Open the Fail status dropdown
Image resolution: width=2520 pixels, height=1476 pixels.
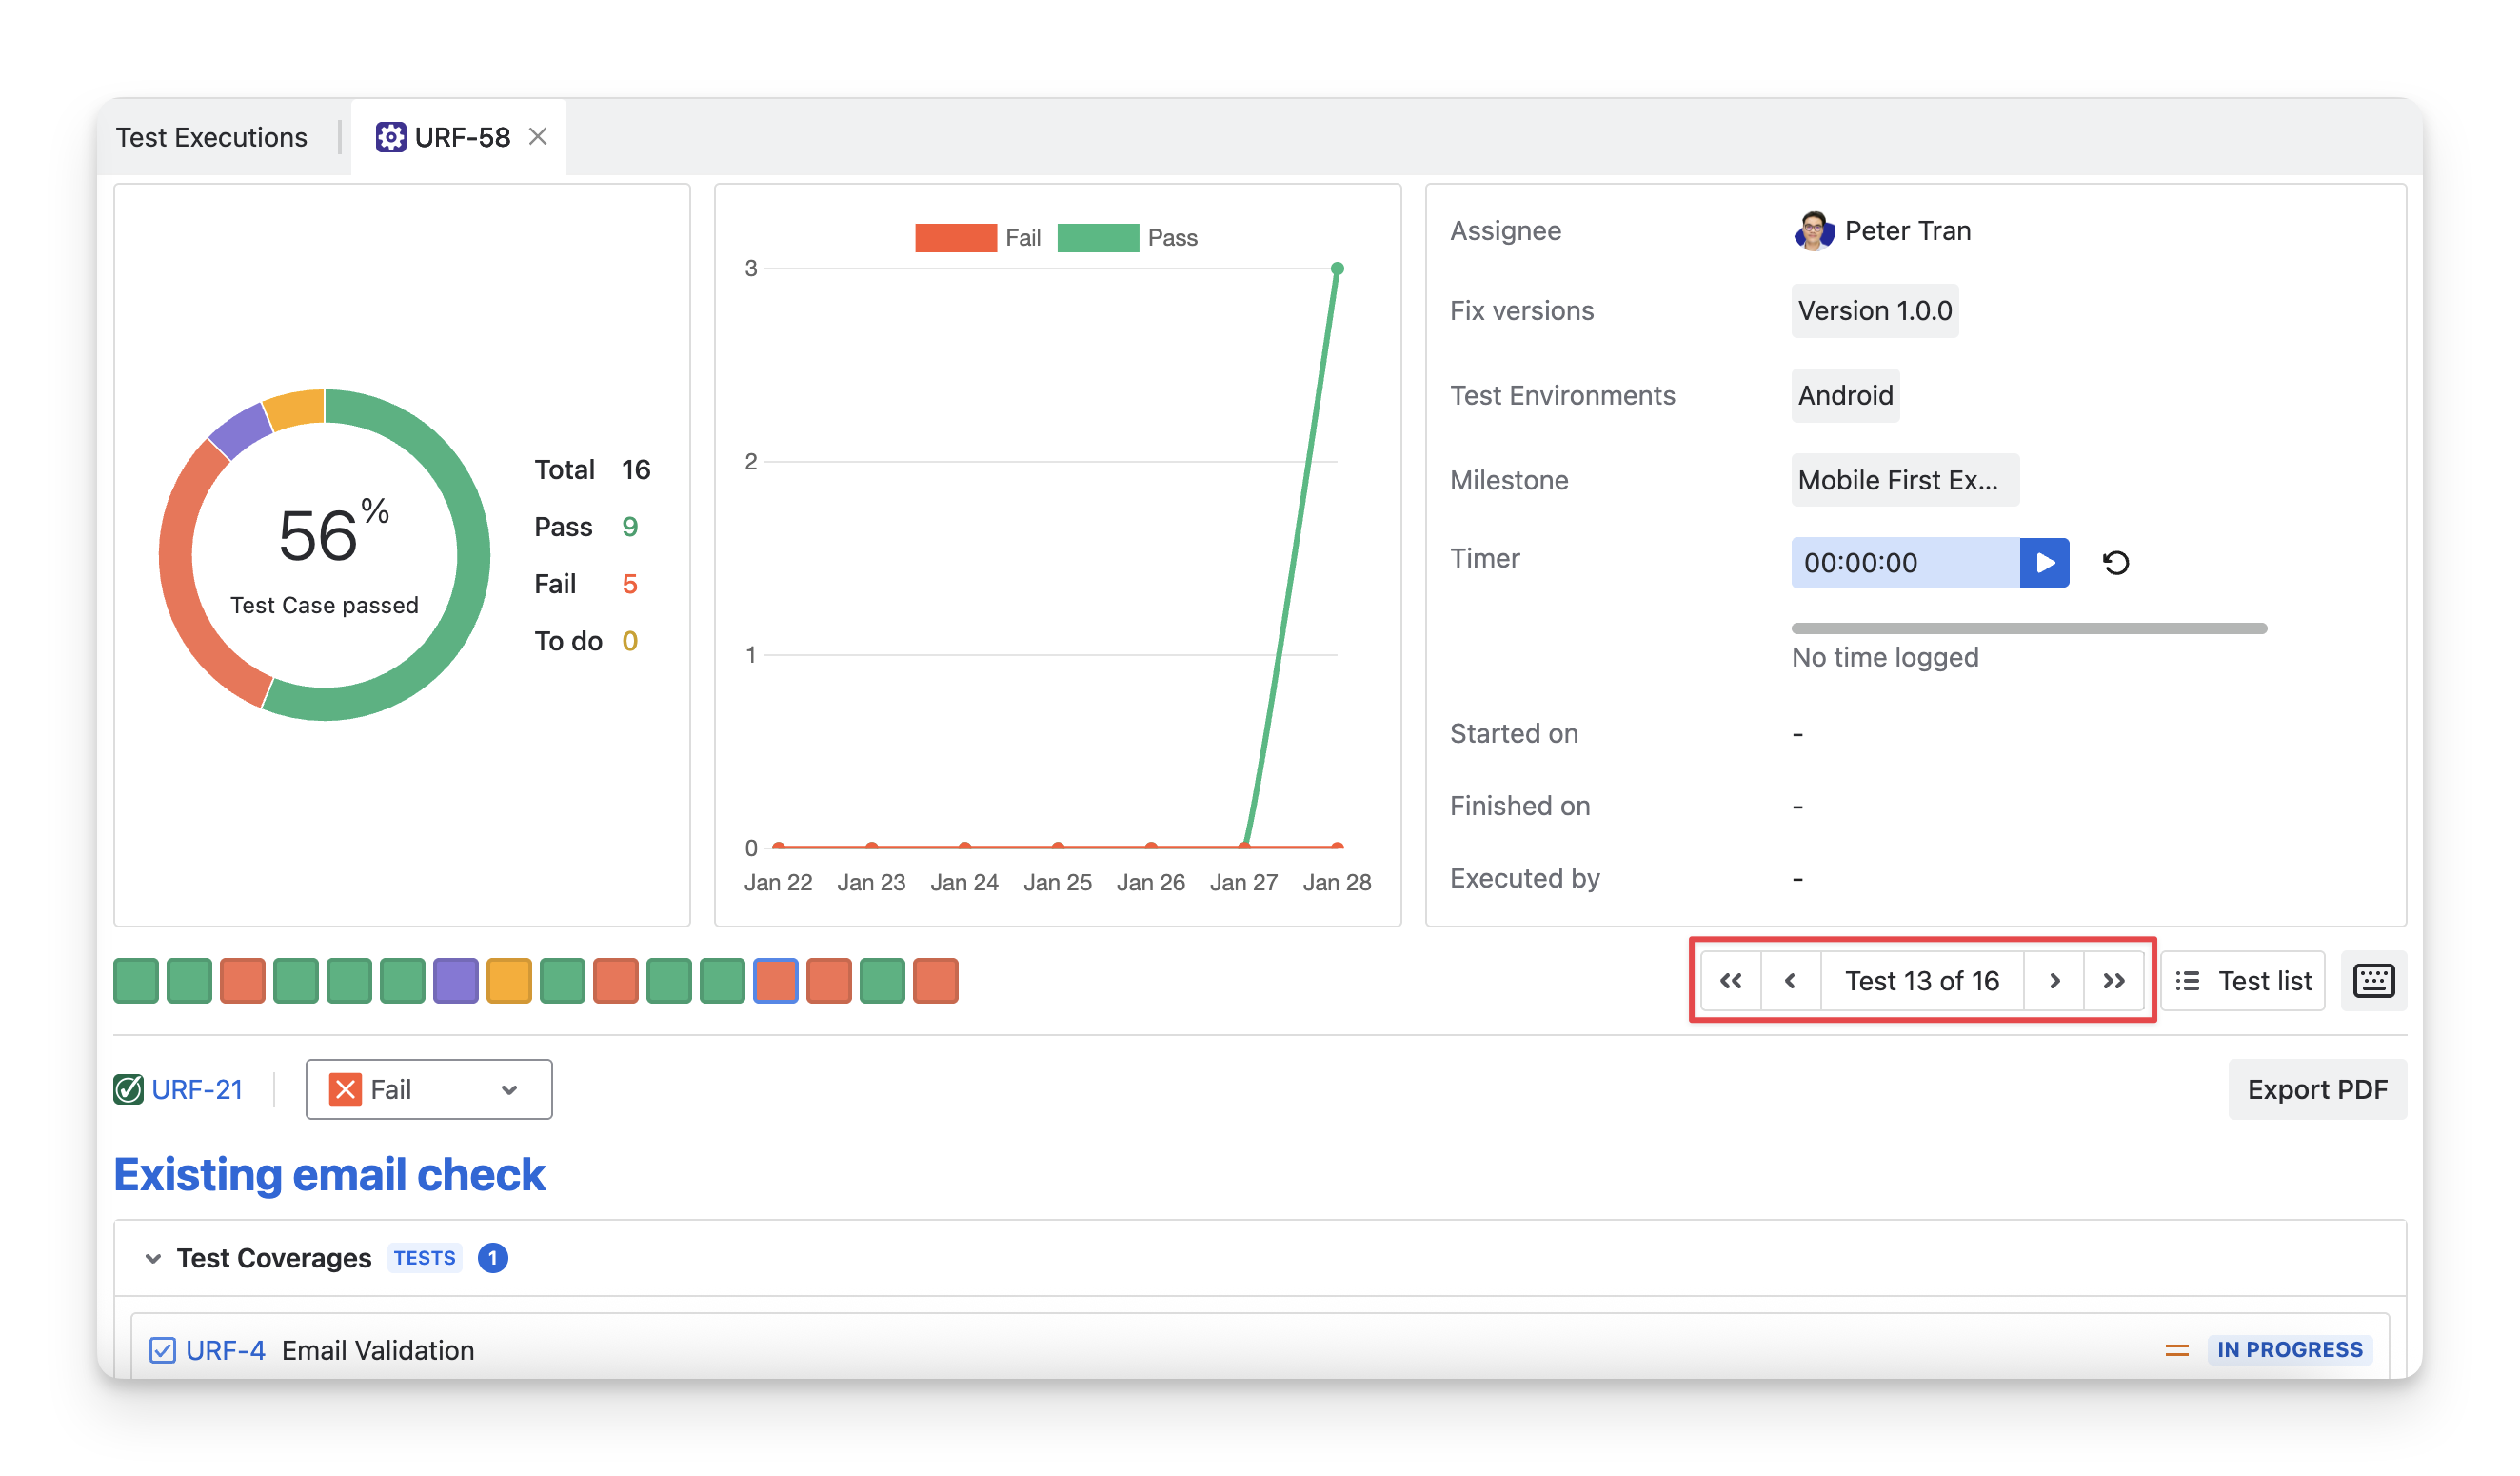(x=428, y=1089)
